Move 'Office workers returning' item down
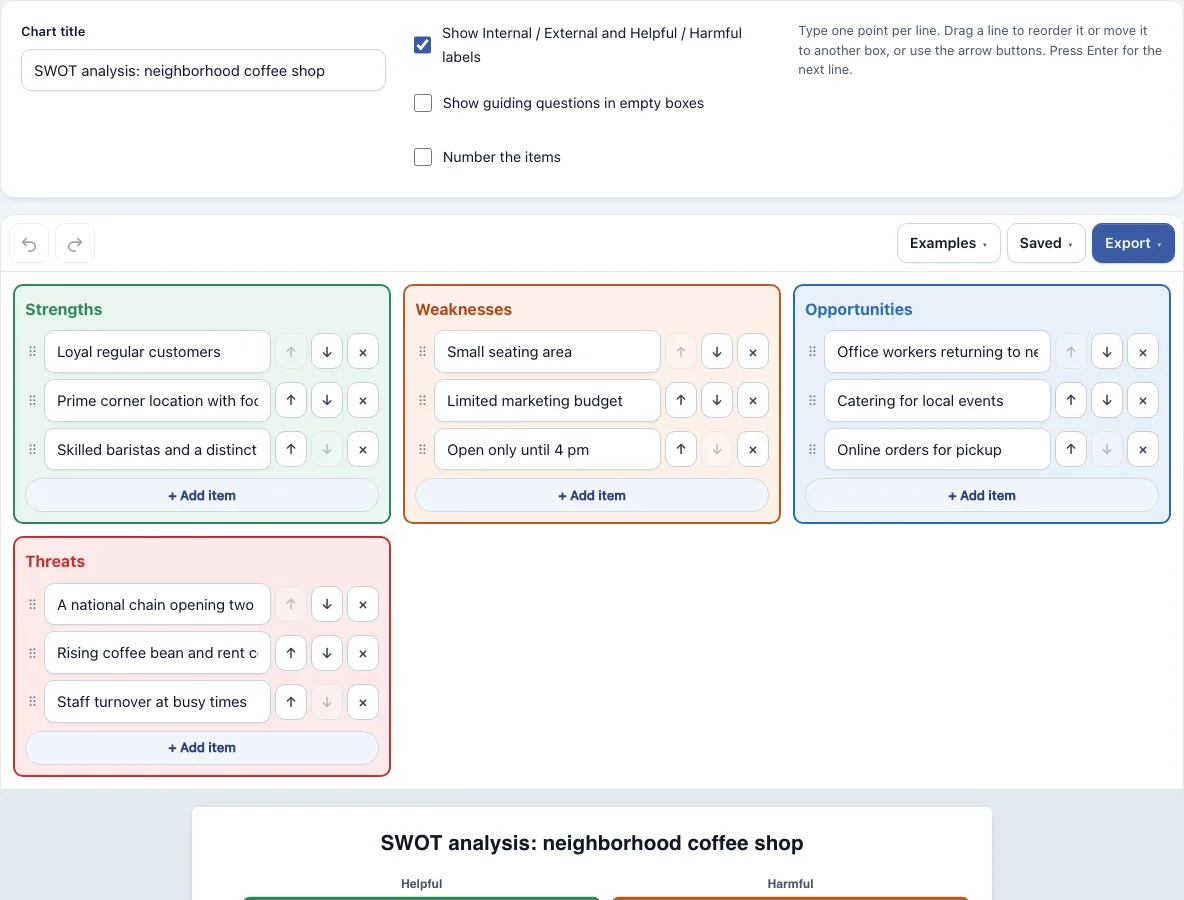The width and height of the screenshot is (1184, 900). 1107,352
